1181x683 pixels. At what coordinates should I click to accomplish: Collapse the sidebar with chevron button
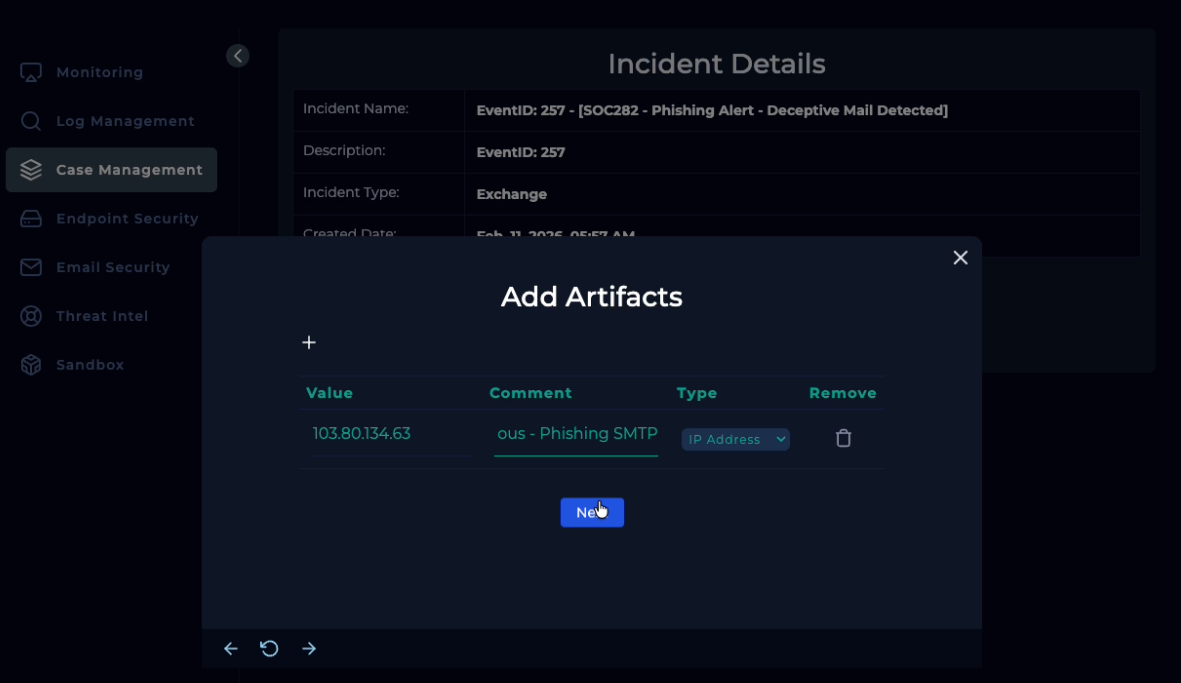tap(237, 56)
